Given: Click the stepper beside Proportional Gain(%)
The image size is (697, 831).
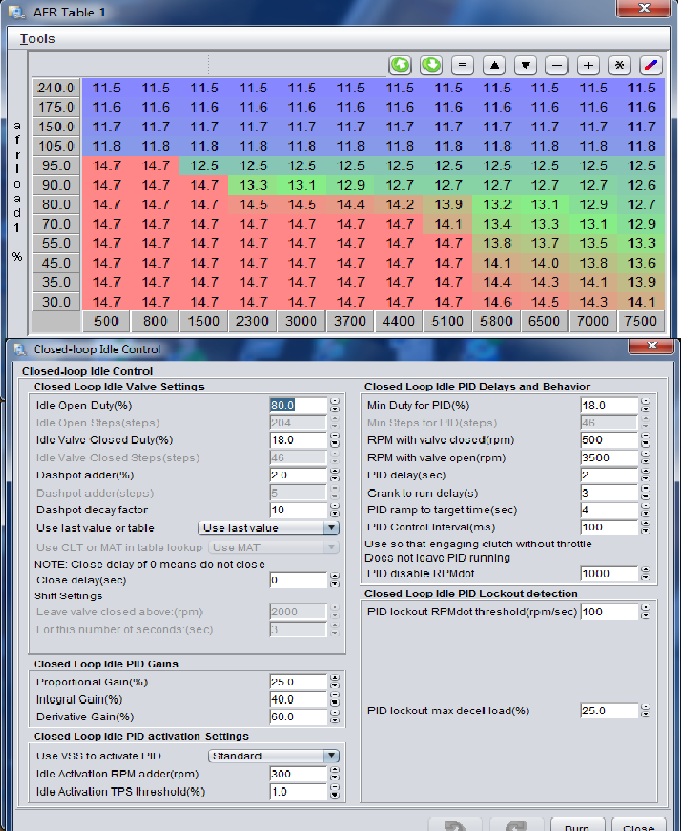Looking at the screenshot, I should coord(334,681).
